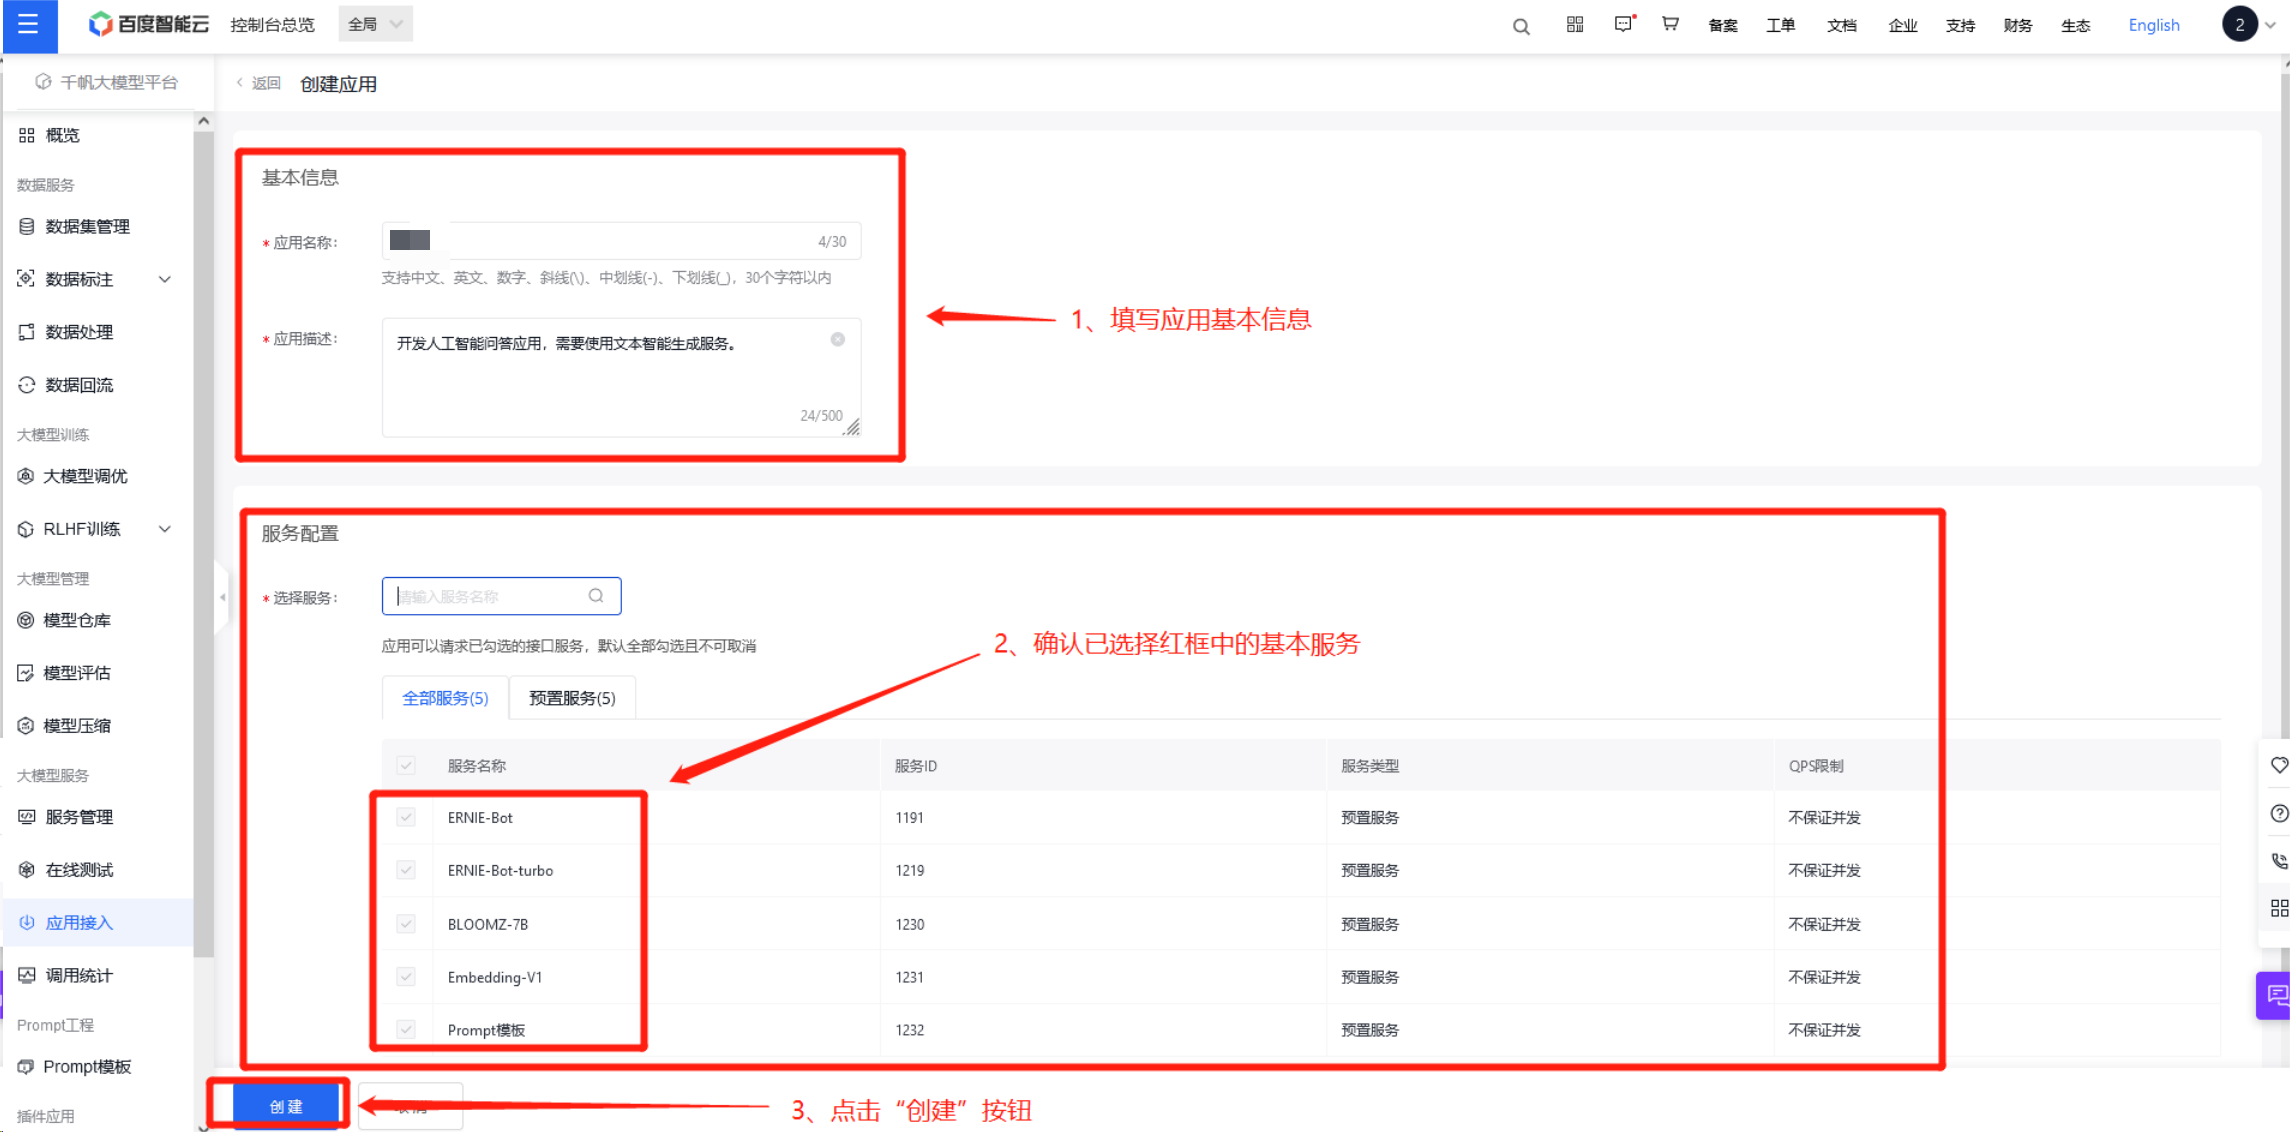Open 概览 overview in sidebar

pyautogui.click(x=62, y=135)
